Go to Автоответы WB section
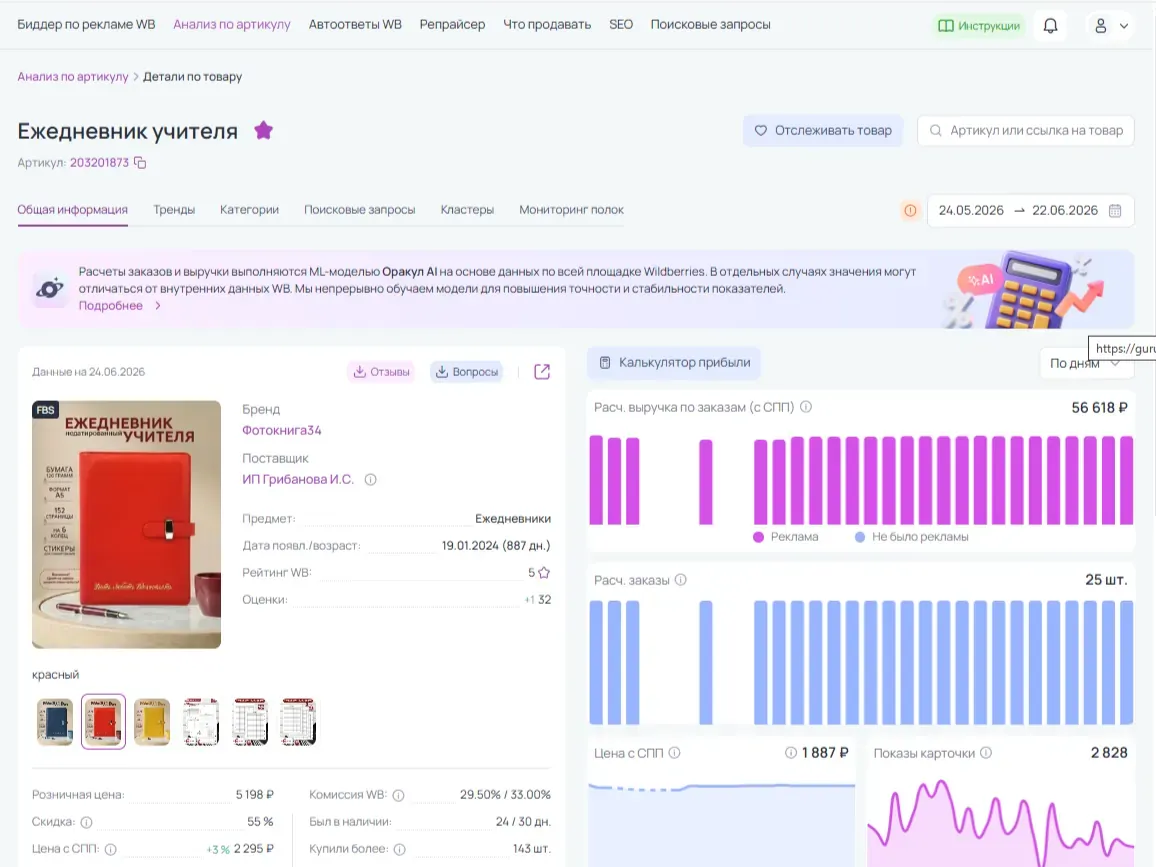 [x=355, y=24]
